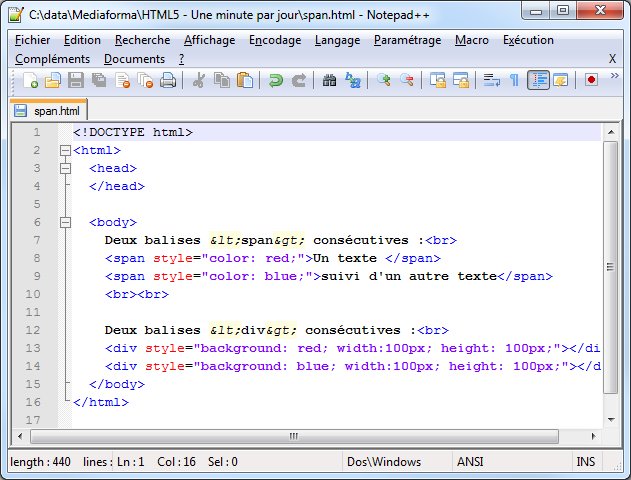Open the Encodage menu
Image resolution: width=631 pixels, height=480 pixels.
(x=275, y=40)
